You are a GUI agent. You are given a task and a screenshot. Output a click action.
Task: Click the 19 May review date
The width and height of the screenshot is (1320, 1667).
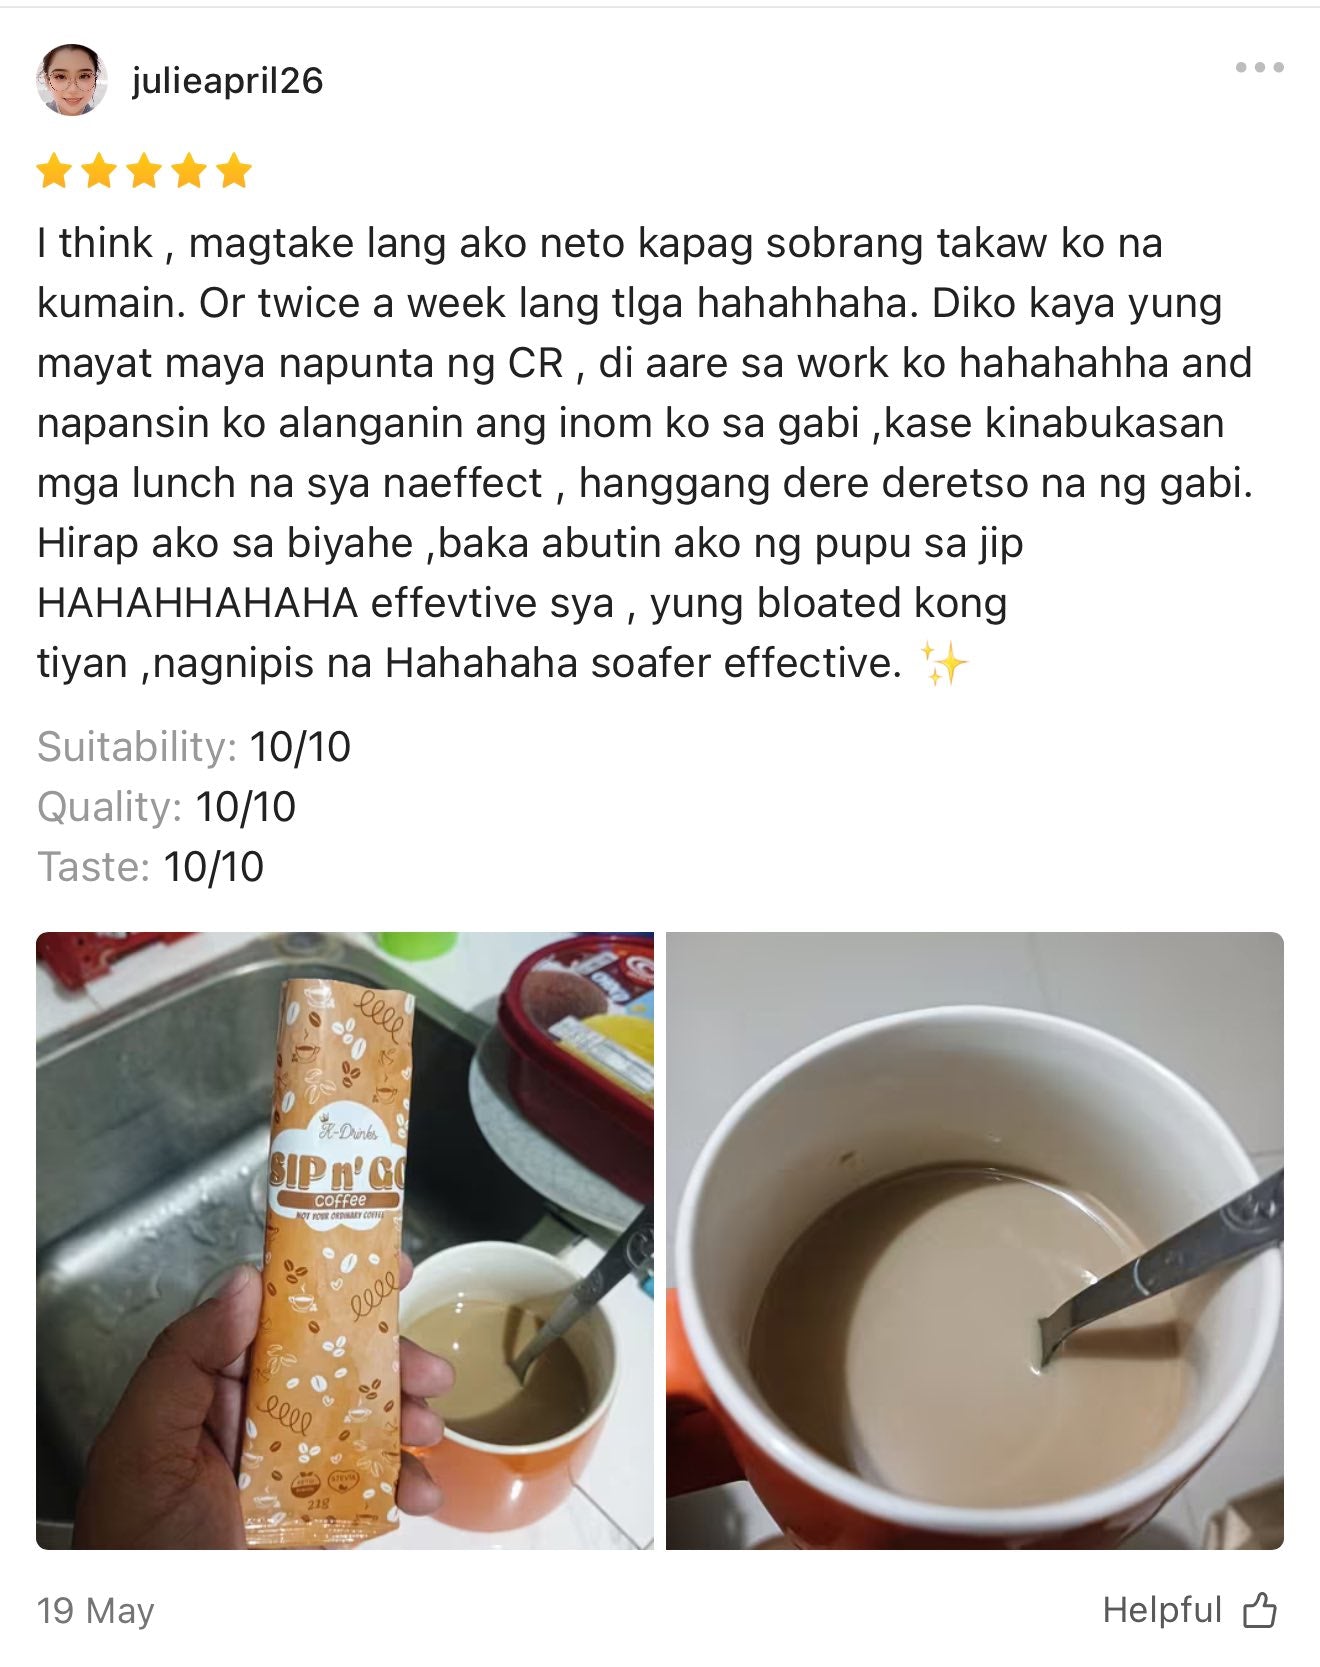click(96, 1611)
